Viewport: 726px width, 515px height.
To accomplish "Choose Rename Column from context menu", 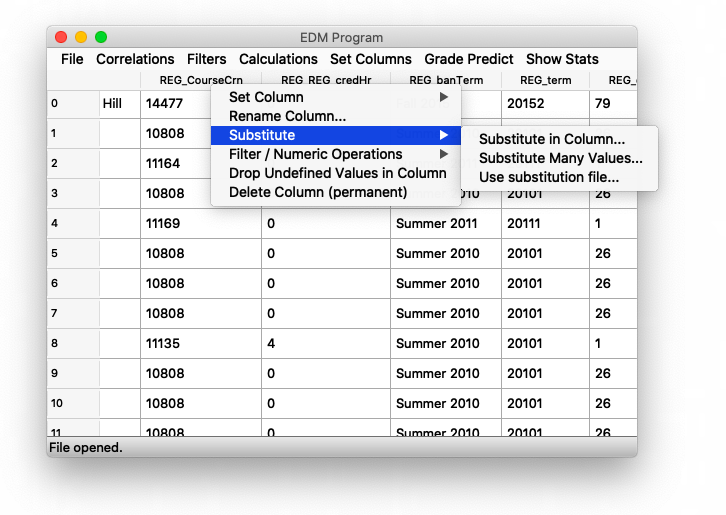I will coord(288,116).
